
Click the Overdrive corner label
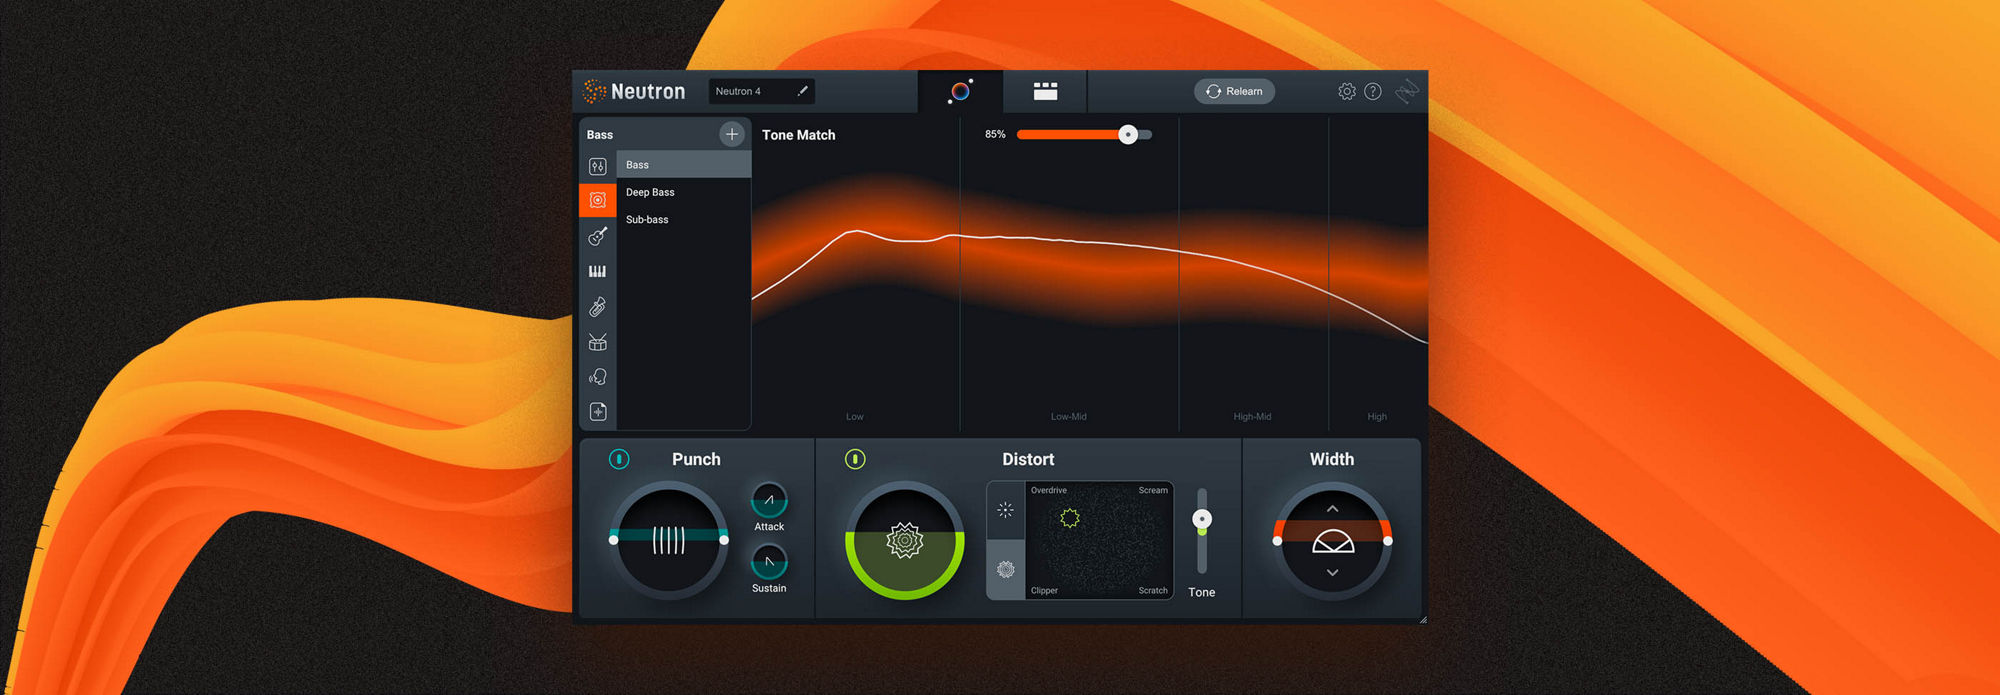click(1049, 490)
